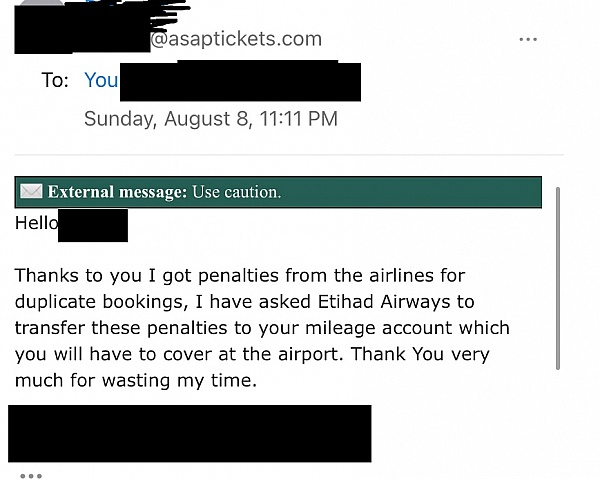This screenshot has width=600, height=479.
Task: Click the redacted recipient address after You
Action: (238, 80)
